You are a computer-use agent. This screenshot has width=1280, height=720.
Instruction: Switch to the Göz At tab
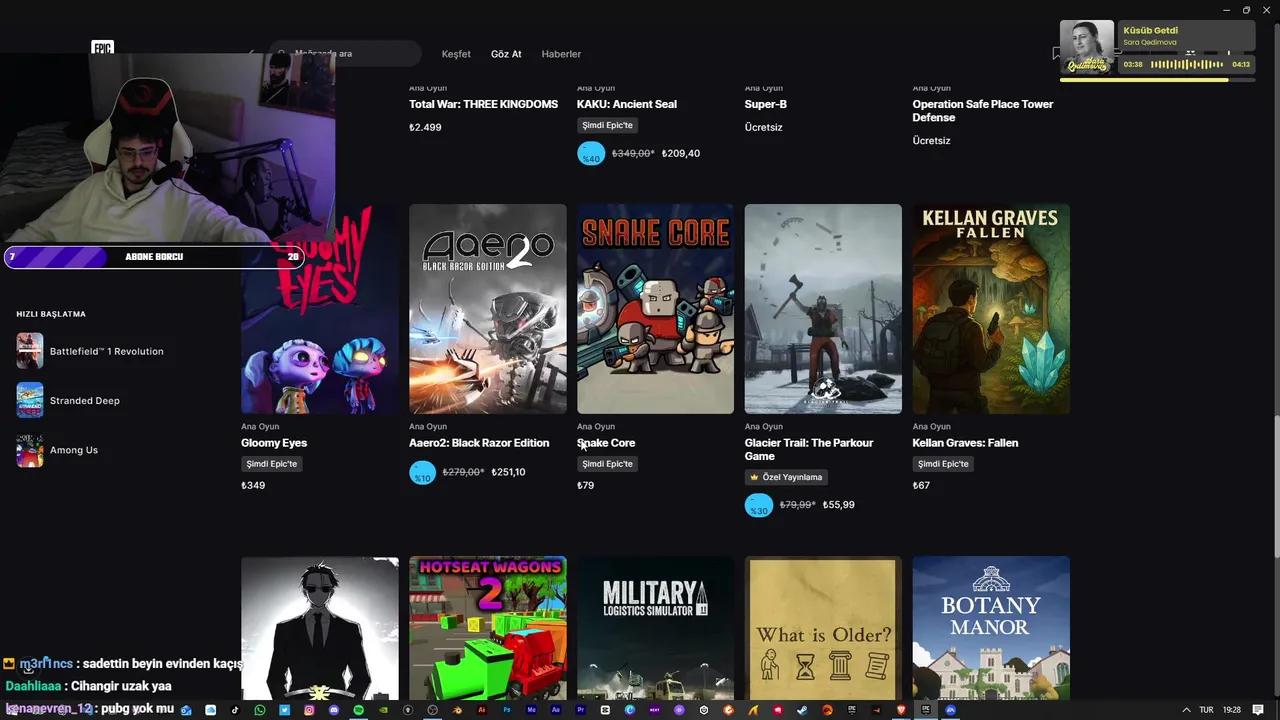506,54
